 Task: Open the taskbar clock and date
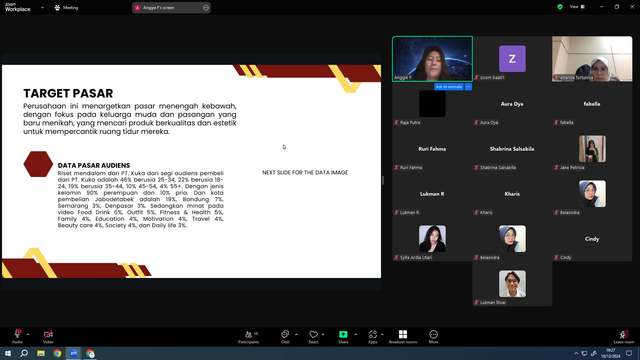pyautogui.click(x=611, y=353)
